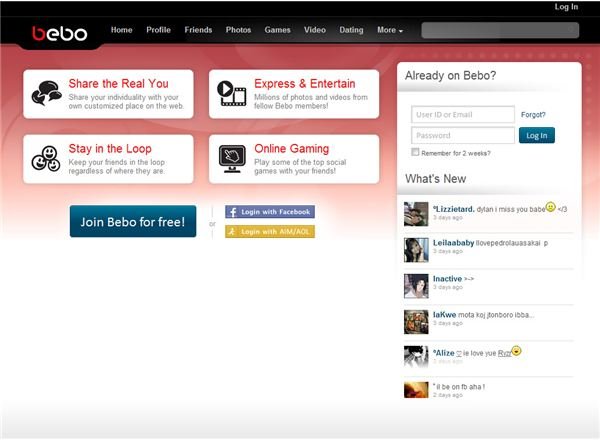Focus the User ID or Email field
This screenshot has height=440, width=600.
[x=463, y=114]
